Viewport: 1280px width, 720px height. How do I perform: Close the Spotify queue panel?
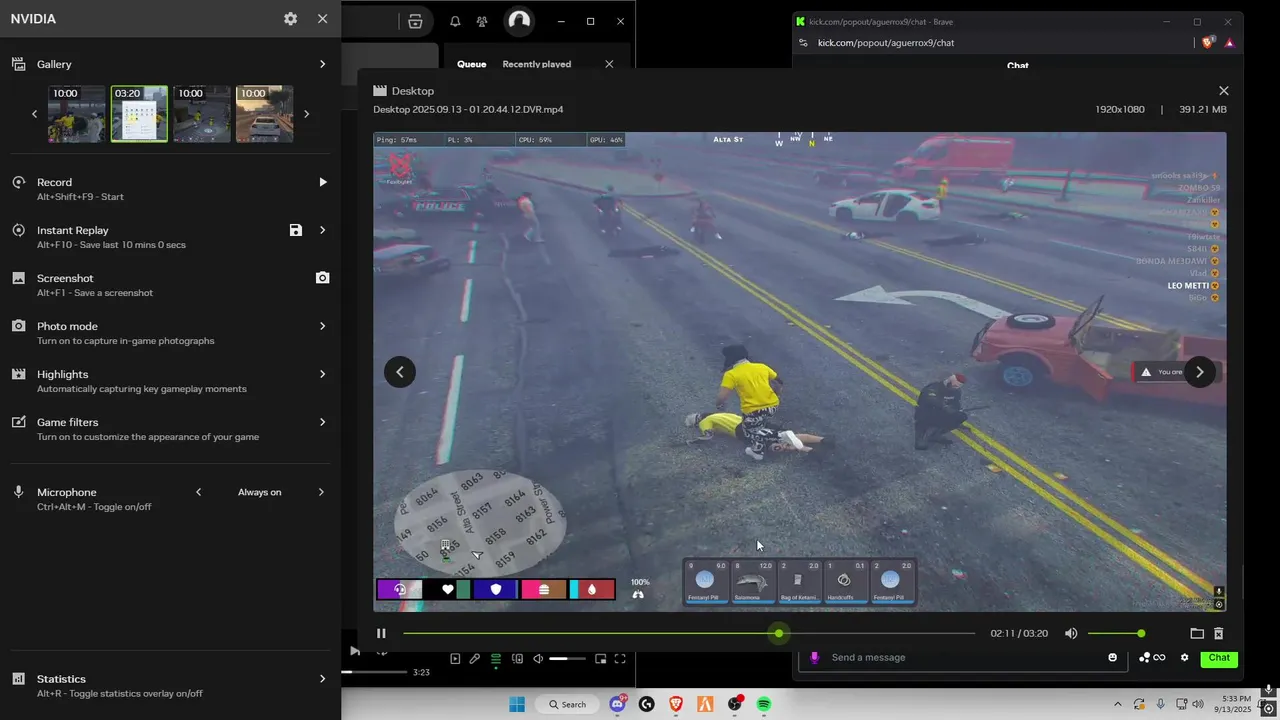[x=609, y=64]
